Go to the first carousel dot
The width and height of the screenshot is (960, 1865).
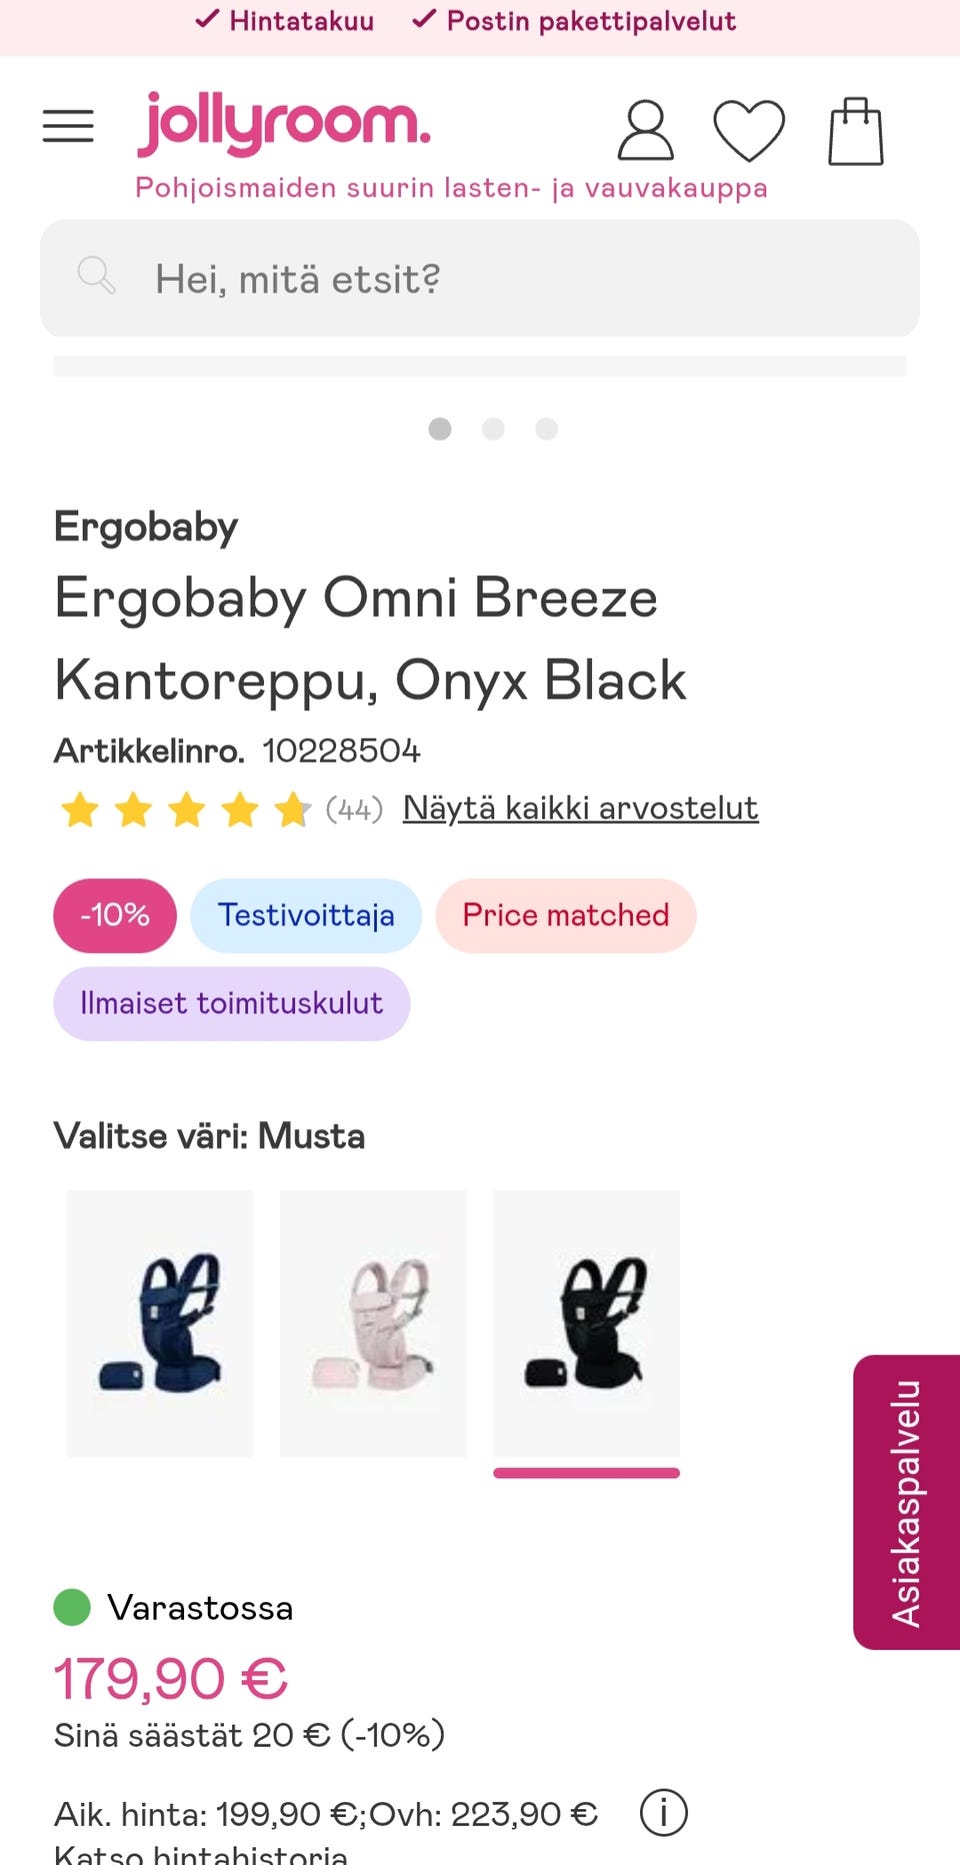(x=440, y=429)
